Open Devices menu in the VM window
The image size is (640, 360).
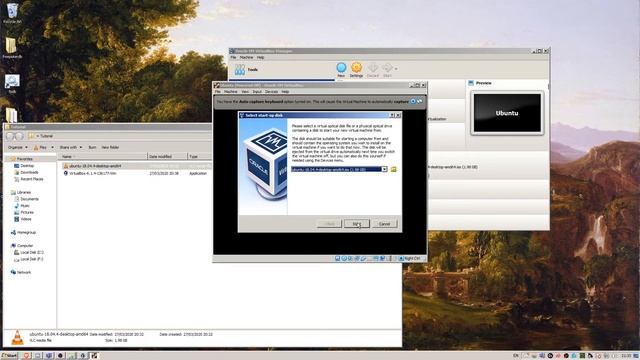pos(271,92)
